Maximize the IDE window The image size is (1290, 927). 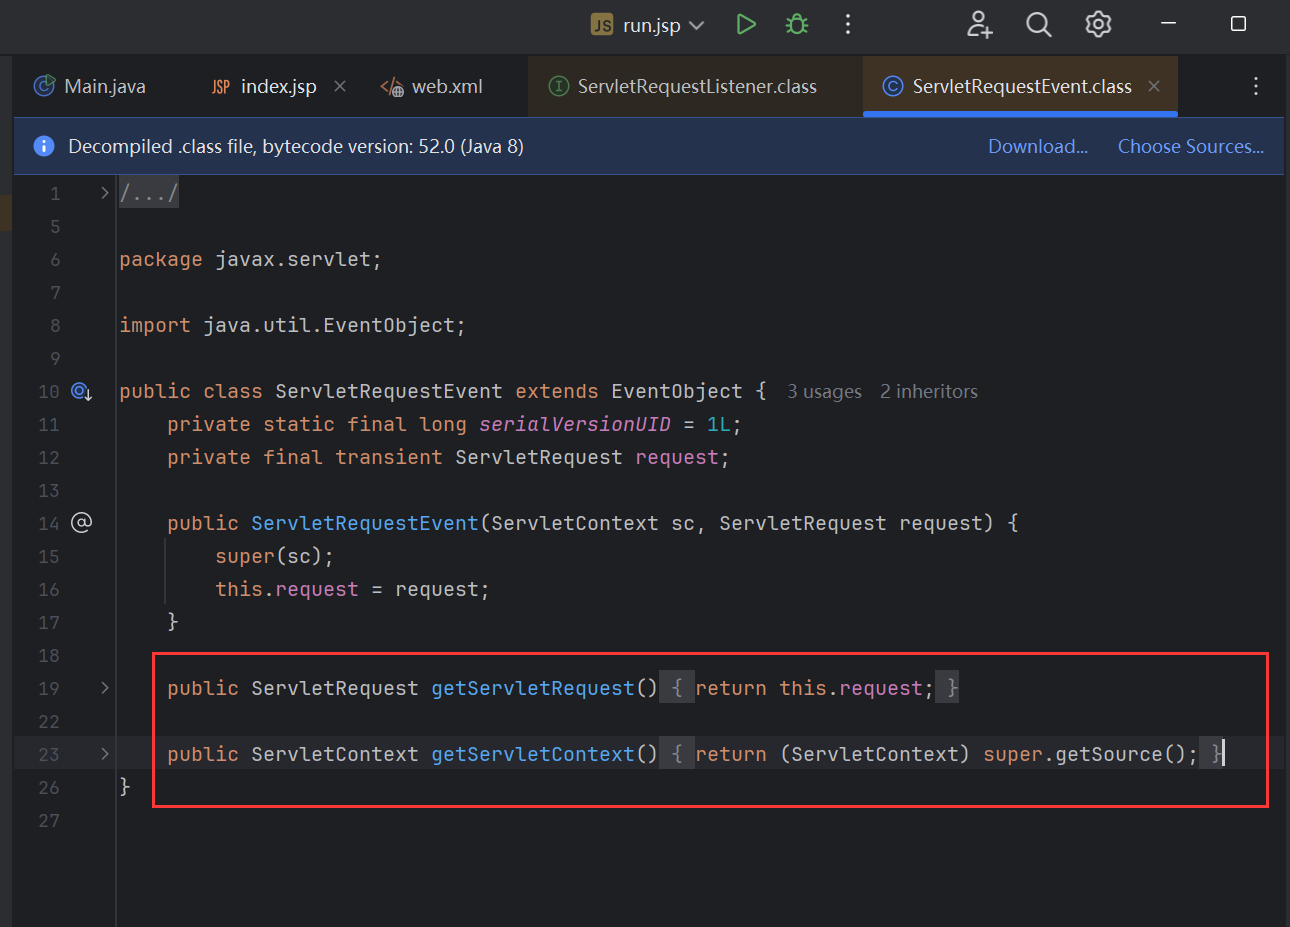click(1238, 24)
